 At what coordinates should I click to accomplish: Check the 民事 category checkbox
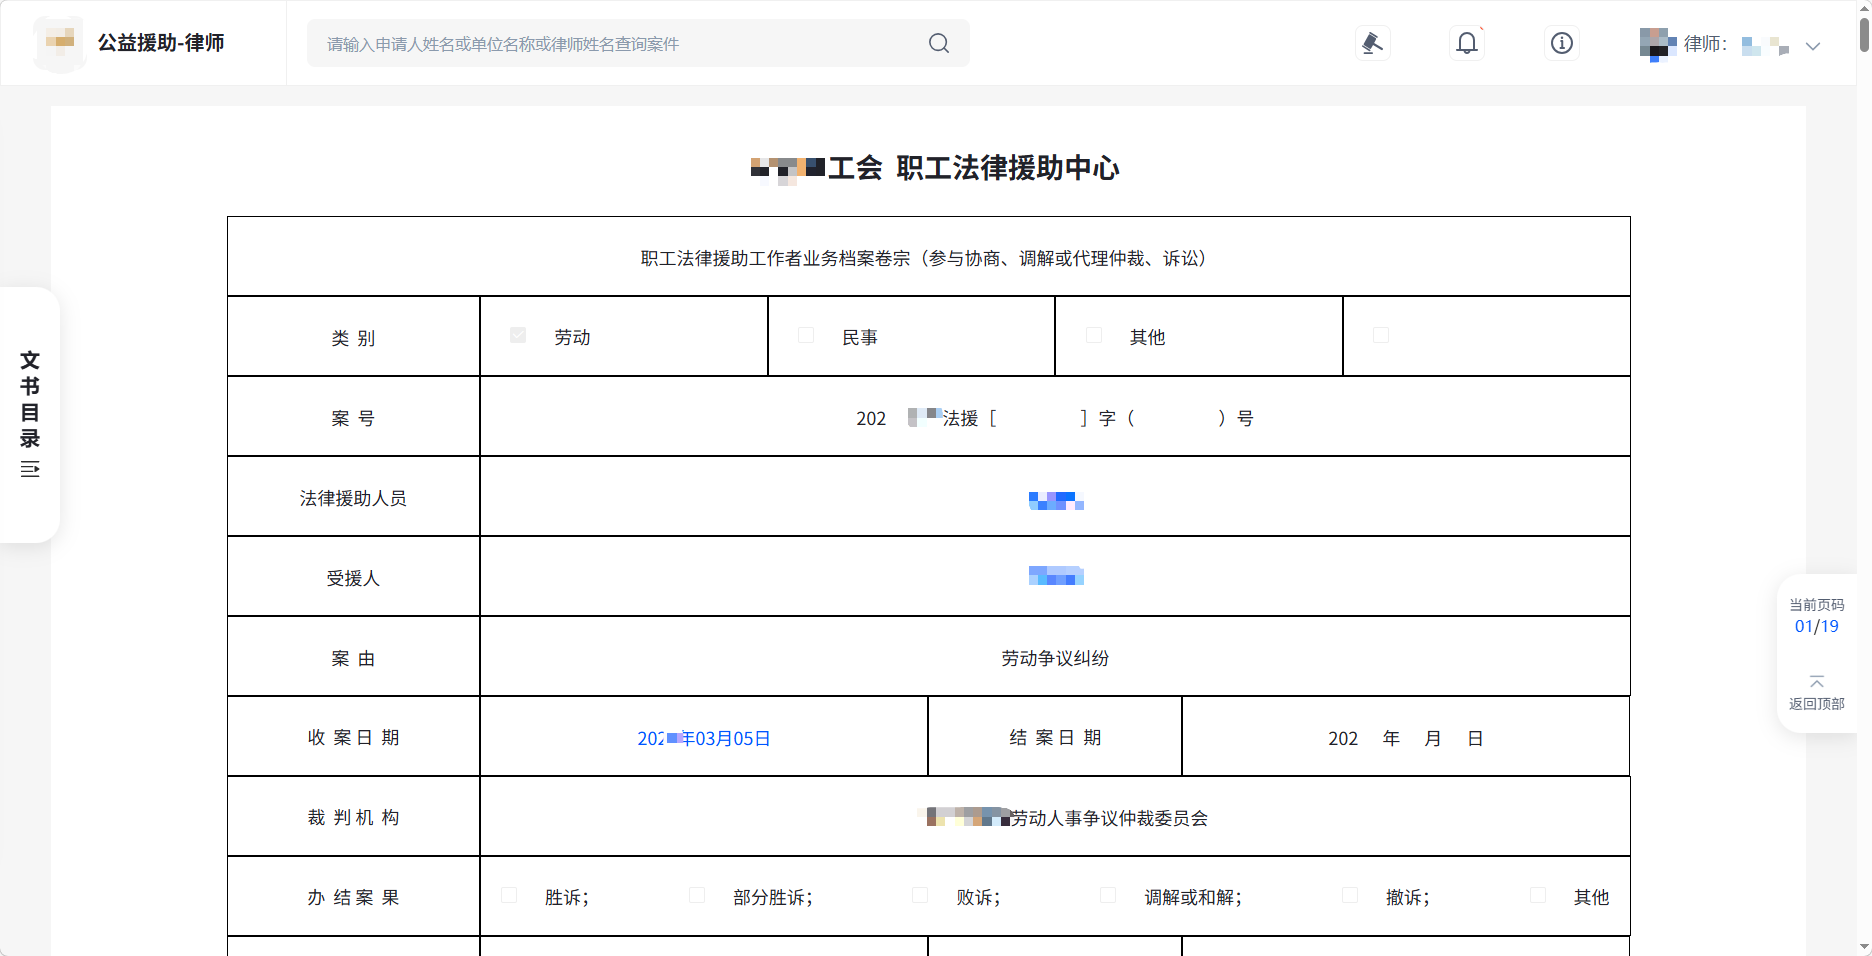(x=806, y=335)
